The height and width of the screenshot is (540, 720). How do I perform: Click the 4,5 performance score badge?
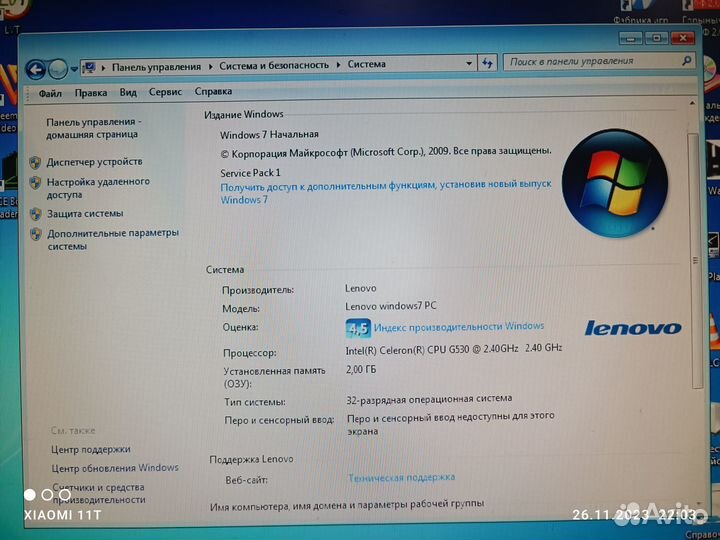pos(358,328)
